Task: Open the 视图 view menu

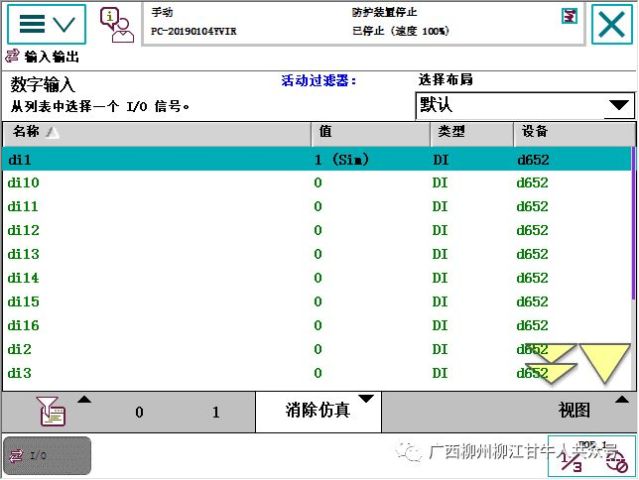Action: [x=574, y=411]
